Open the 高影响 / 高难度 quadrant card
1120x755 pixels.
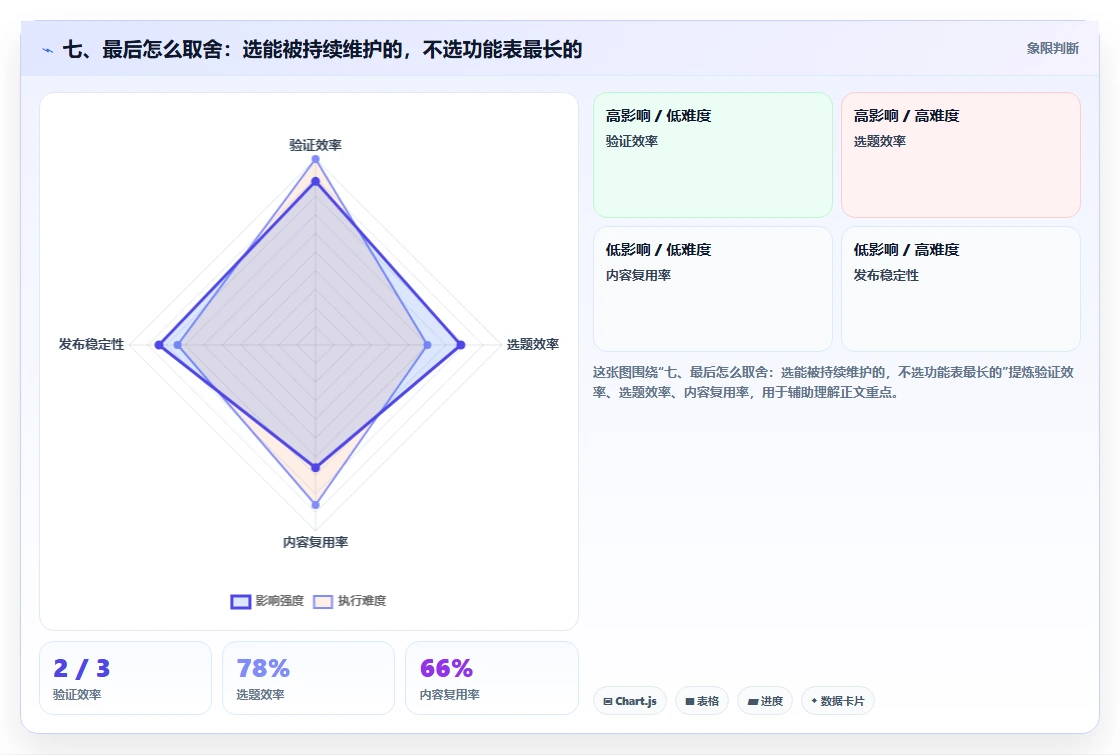click(x=961, y=155)
